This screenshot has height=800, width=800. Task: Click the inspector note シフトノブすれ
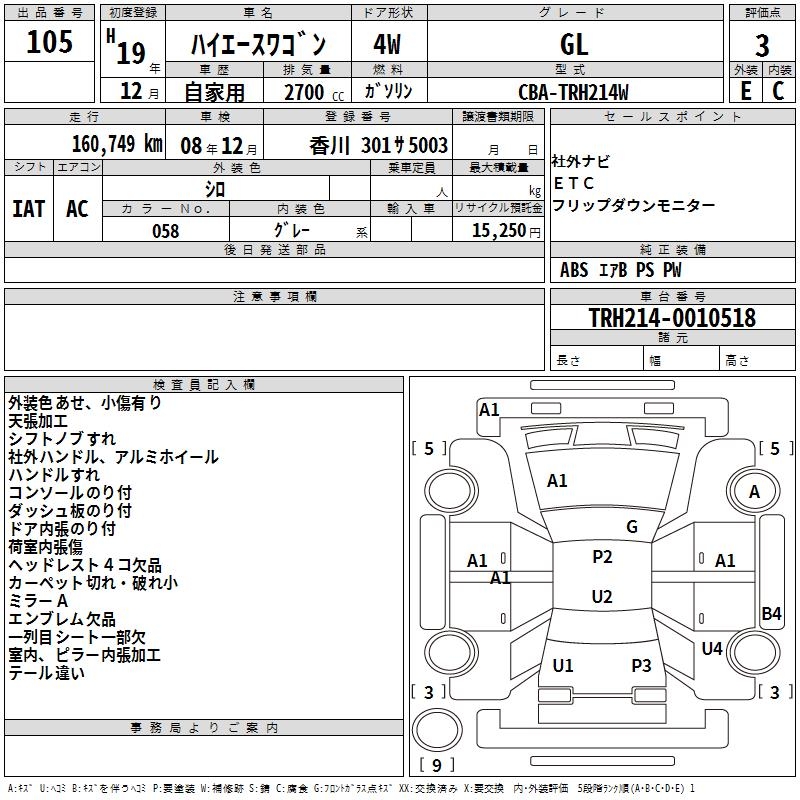click(x=62, y=439)
